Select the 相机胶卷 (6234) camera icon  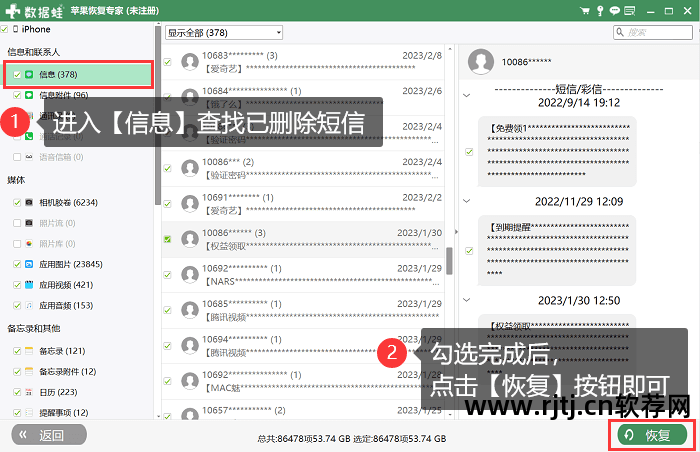point(29,202)
